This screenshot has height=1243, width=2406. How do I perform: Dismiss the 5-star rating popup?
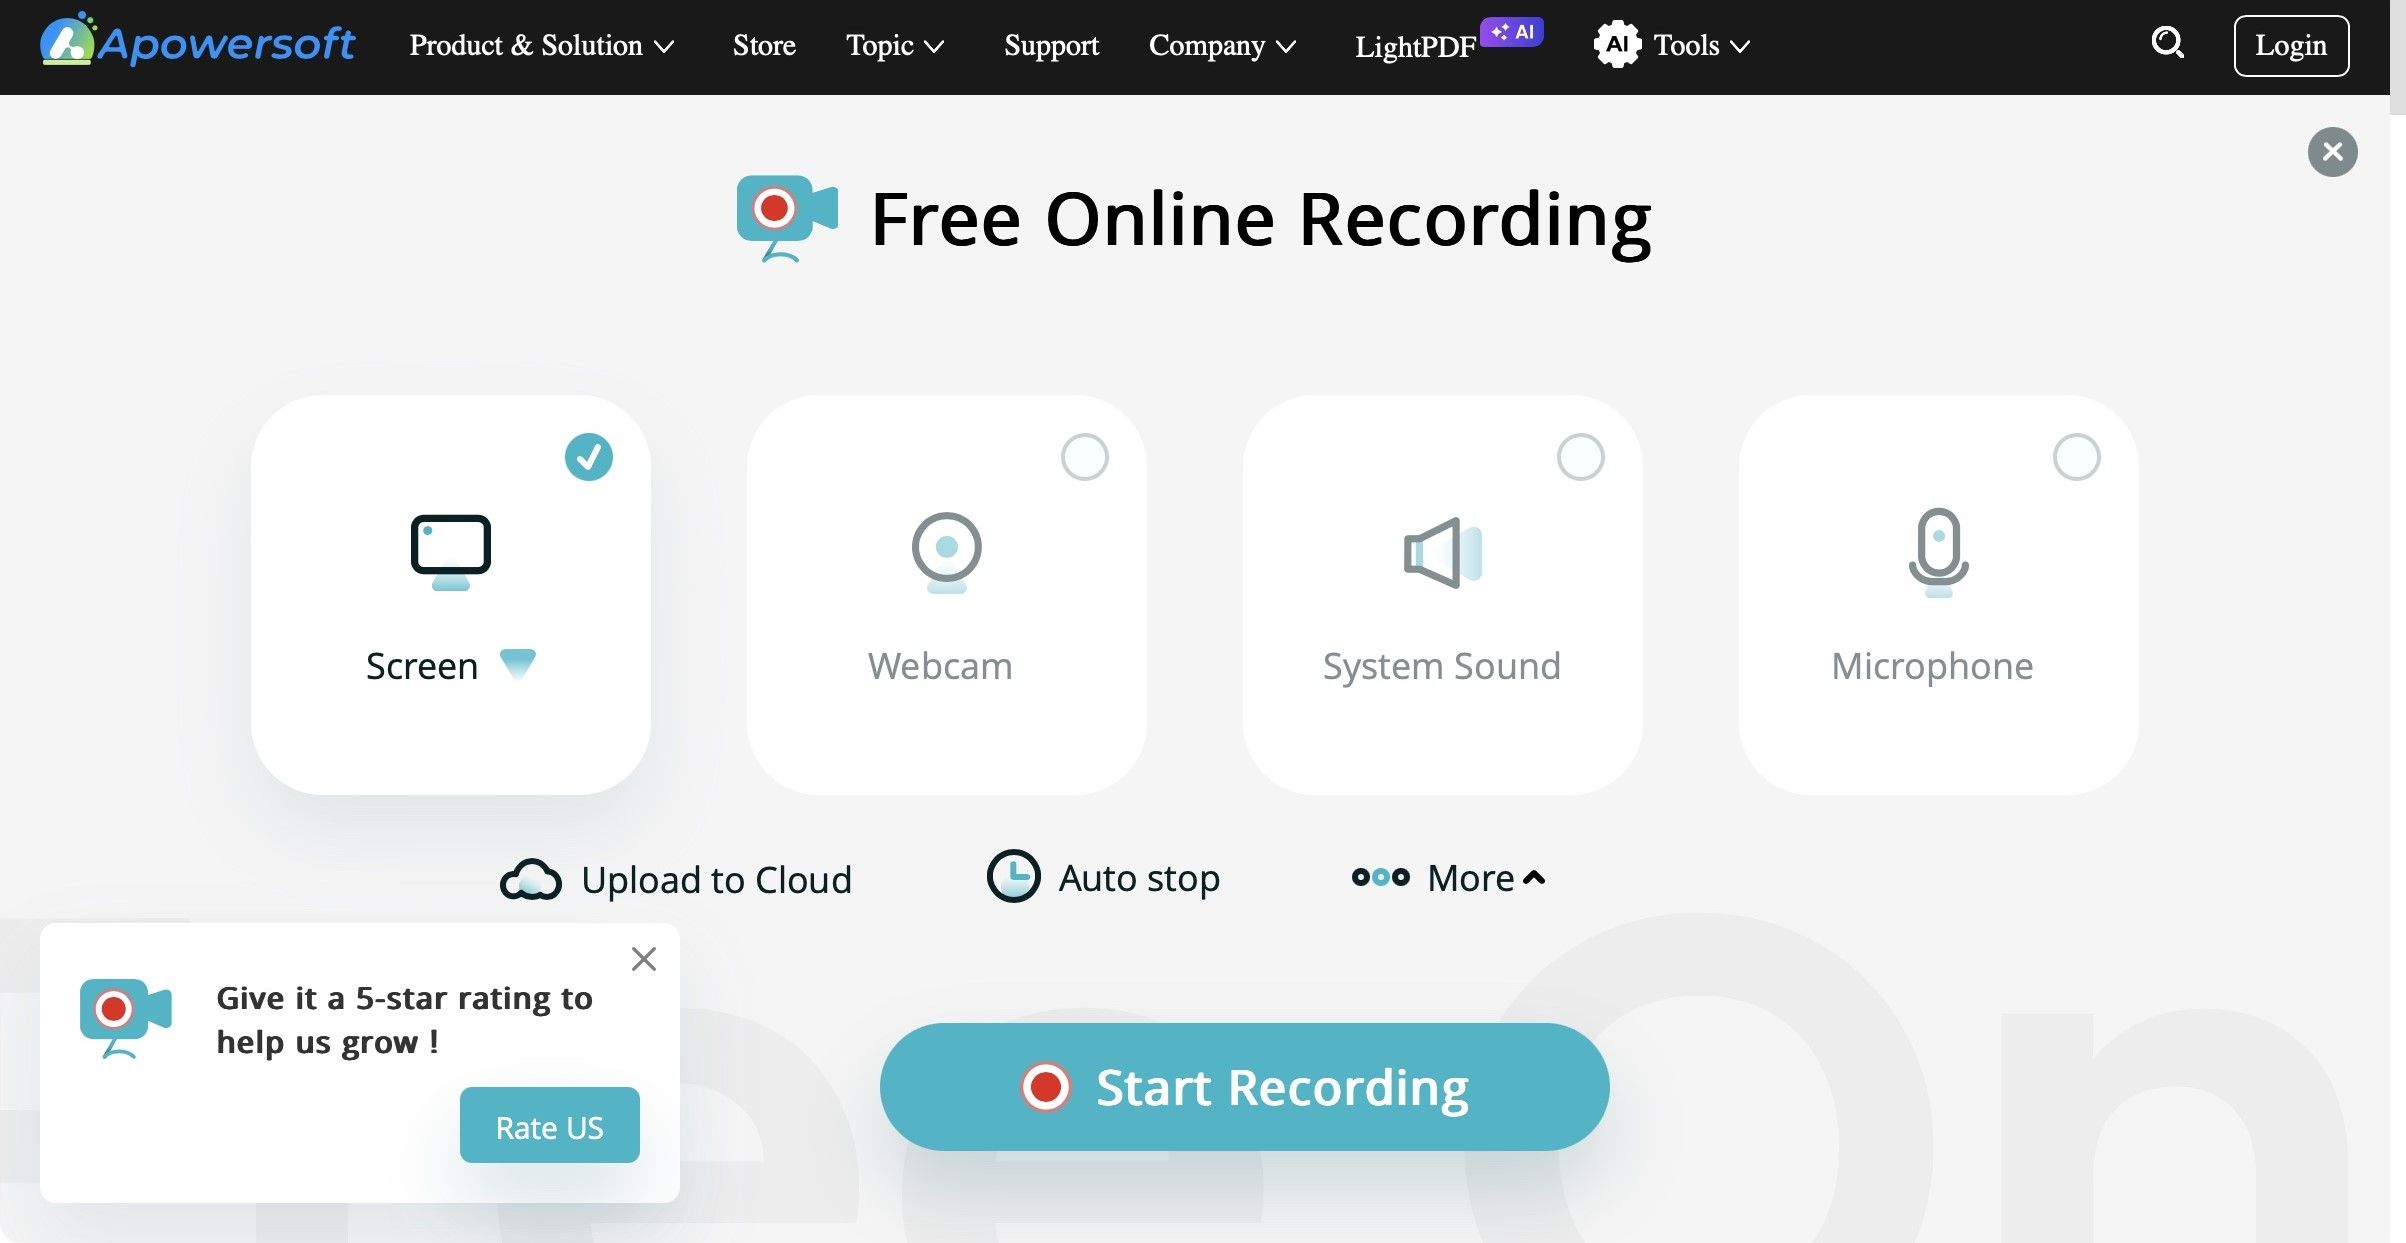pos(643,958)
